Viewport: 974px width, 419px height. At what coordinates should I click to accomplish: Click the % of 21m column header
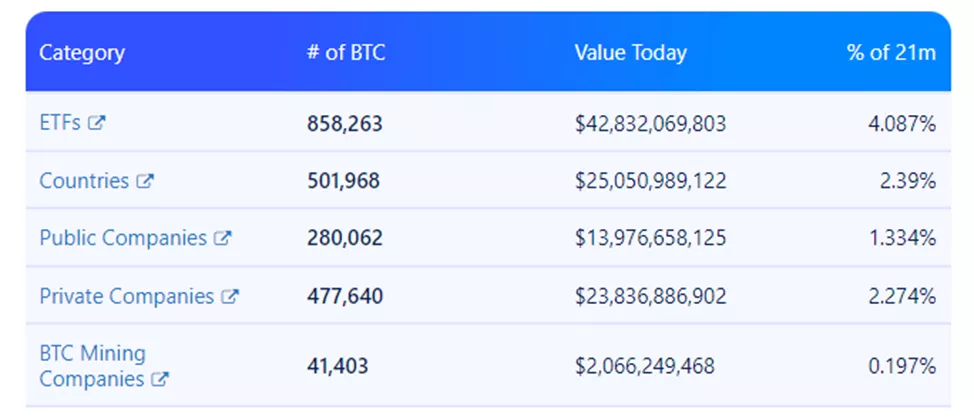(x=891, y=52)
